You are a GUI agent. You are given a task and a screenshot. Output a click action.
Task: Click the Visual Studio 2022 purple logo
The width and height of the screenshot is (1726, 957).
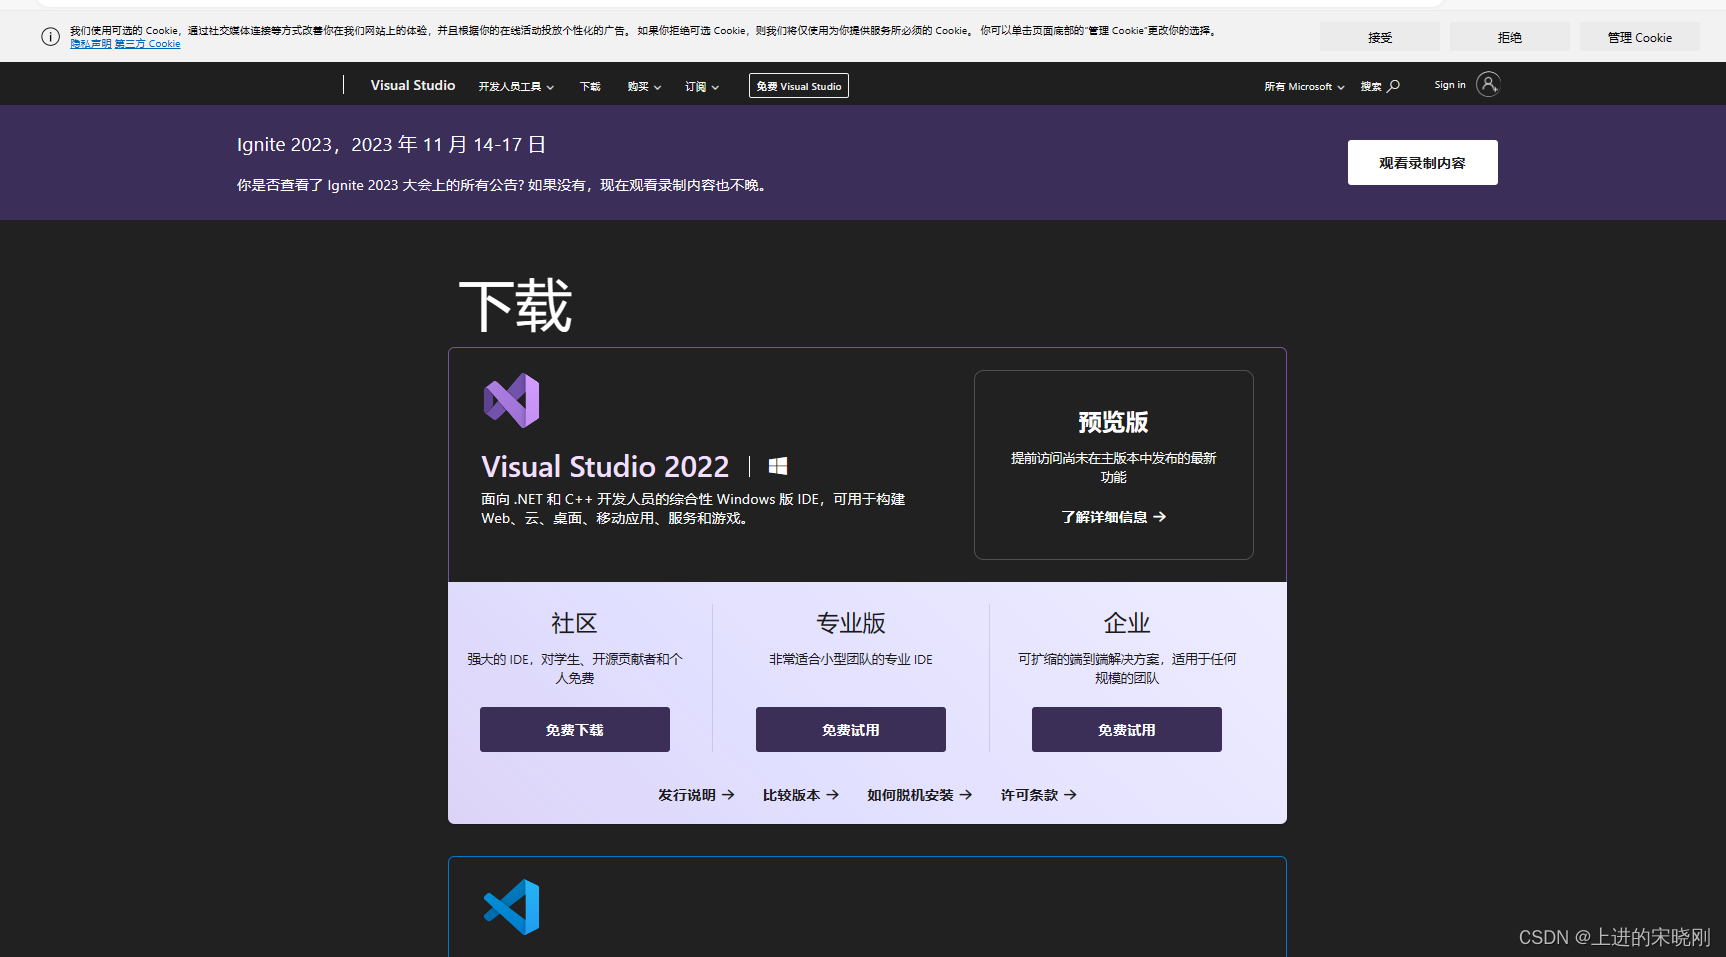(x=511, y=401)
